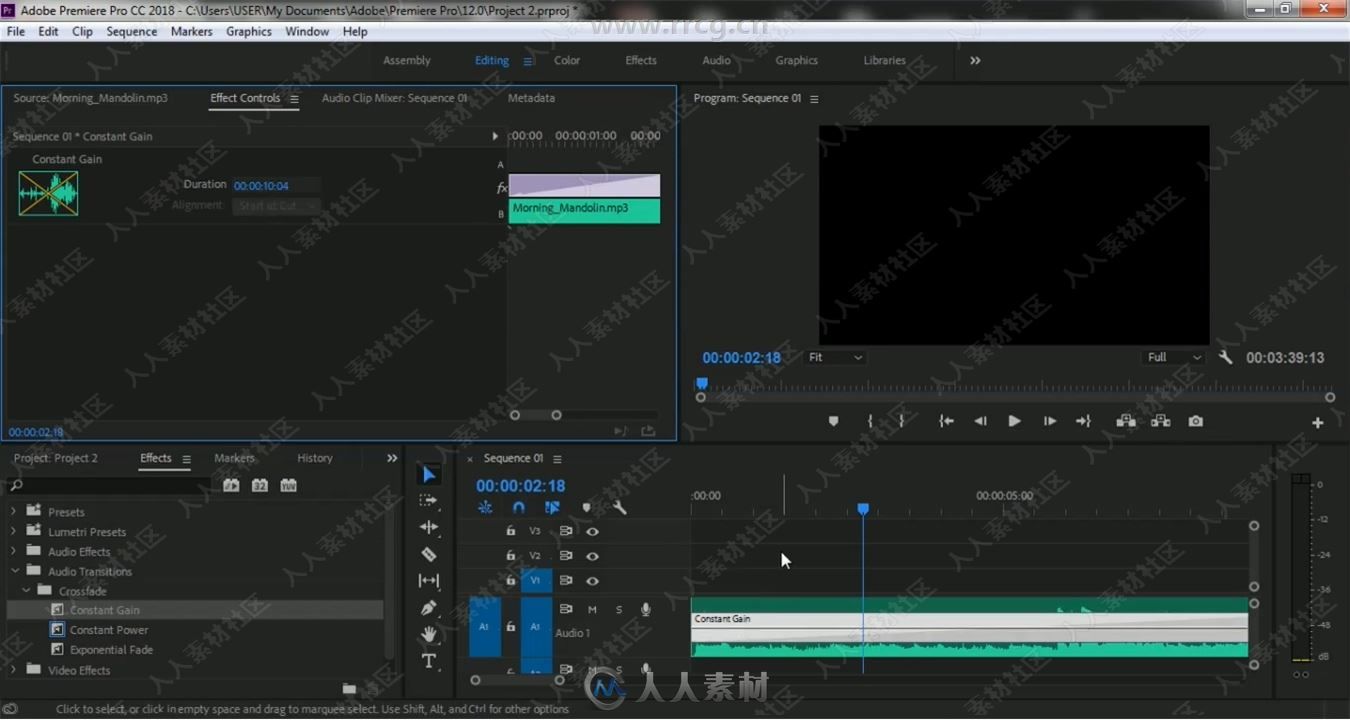1350x720 pixels.
Task: Play the sequence in Program monitor
Action: 1014,422
